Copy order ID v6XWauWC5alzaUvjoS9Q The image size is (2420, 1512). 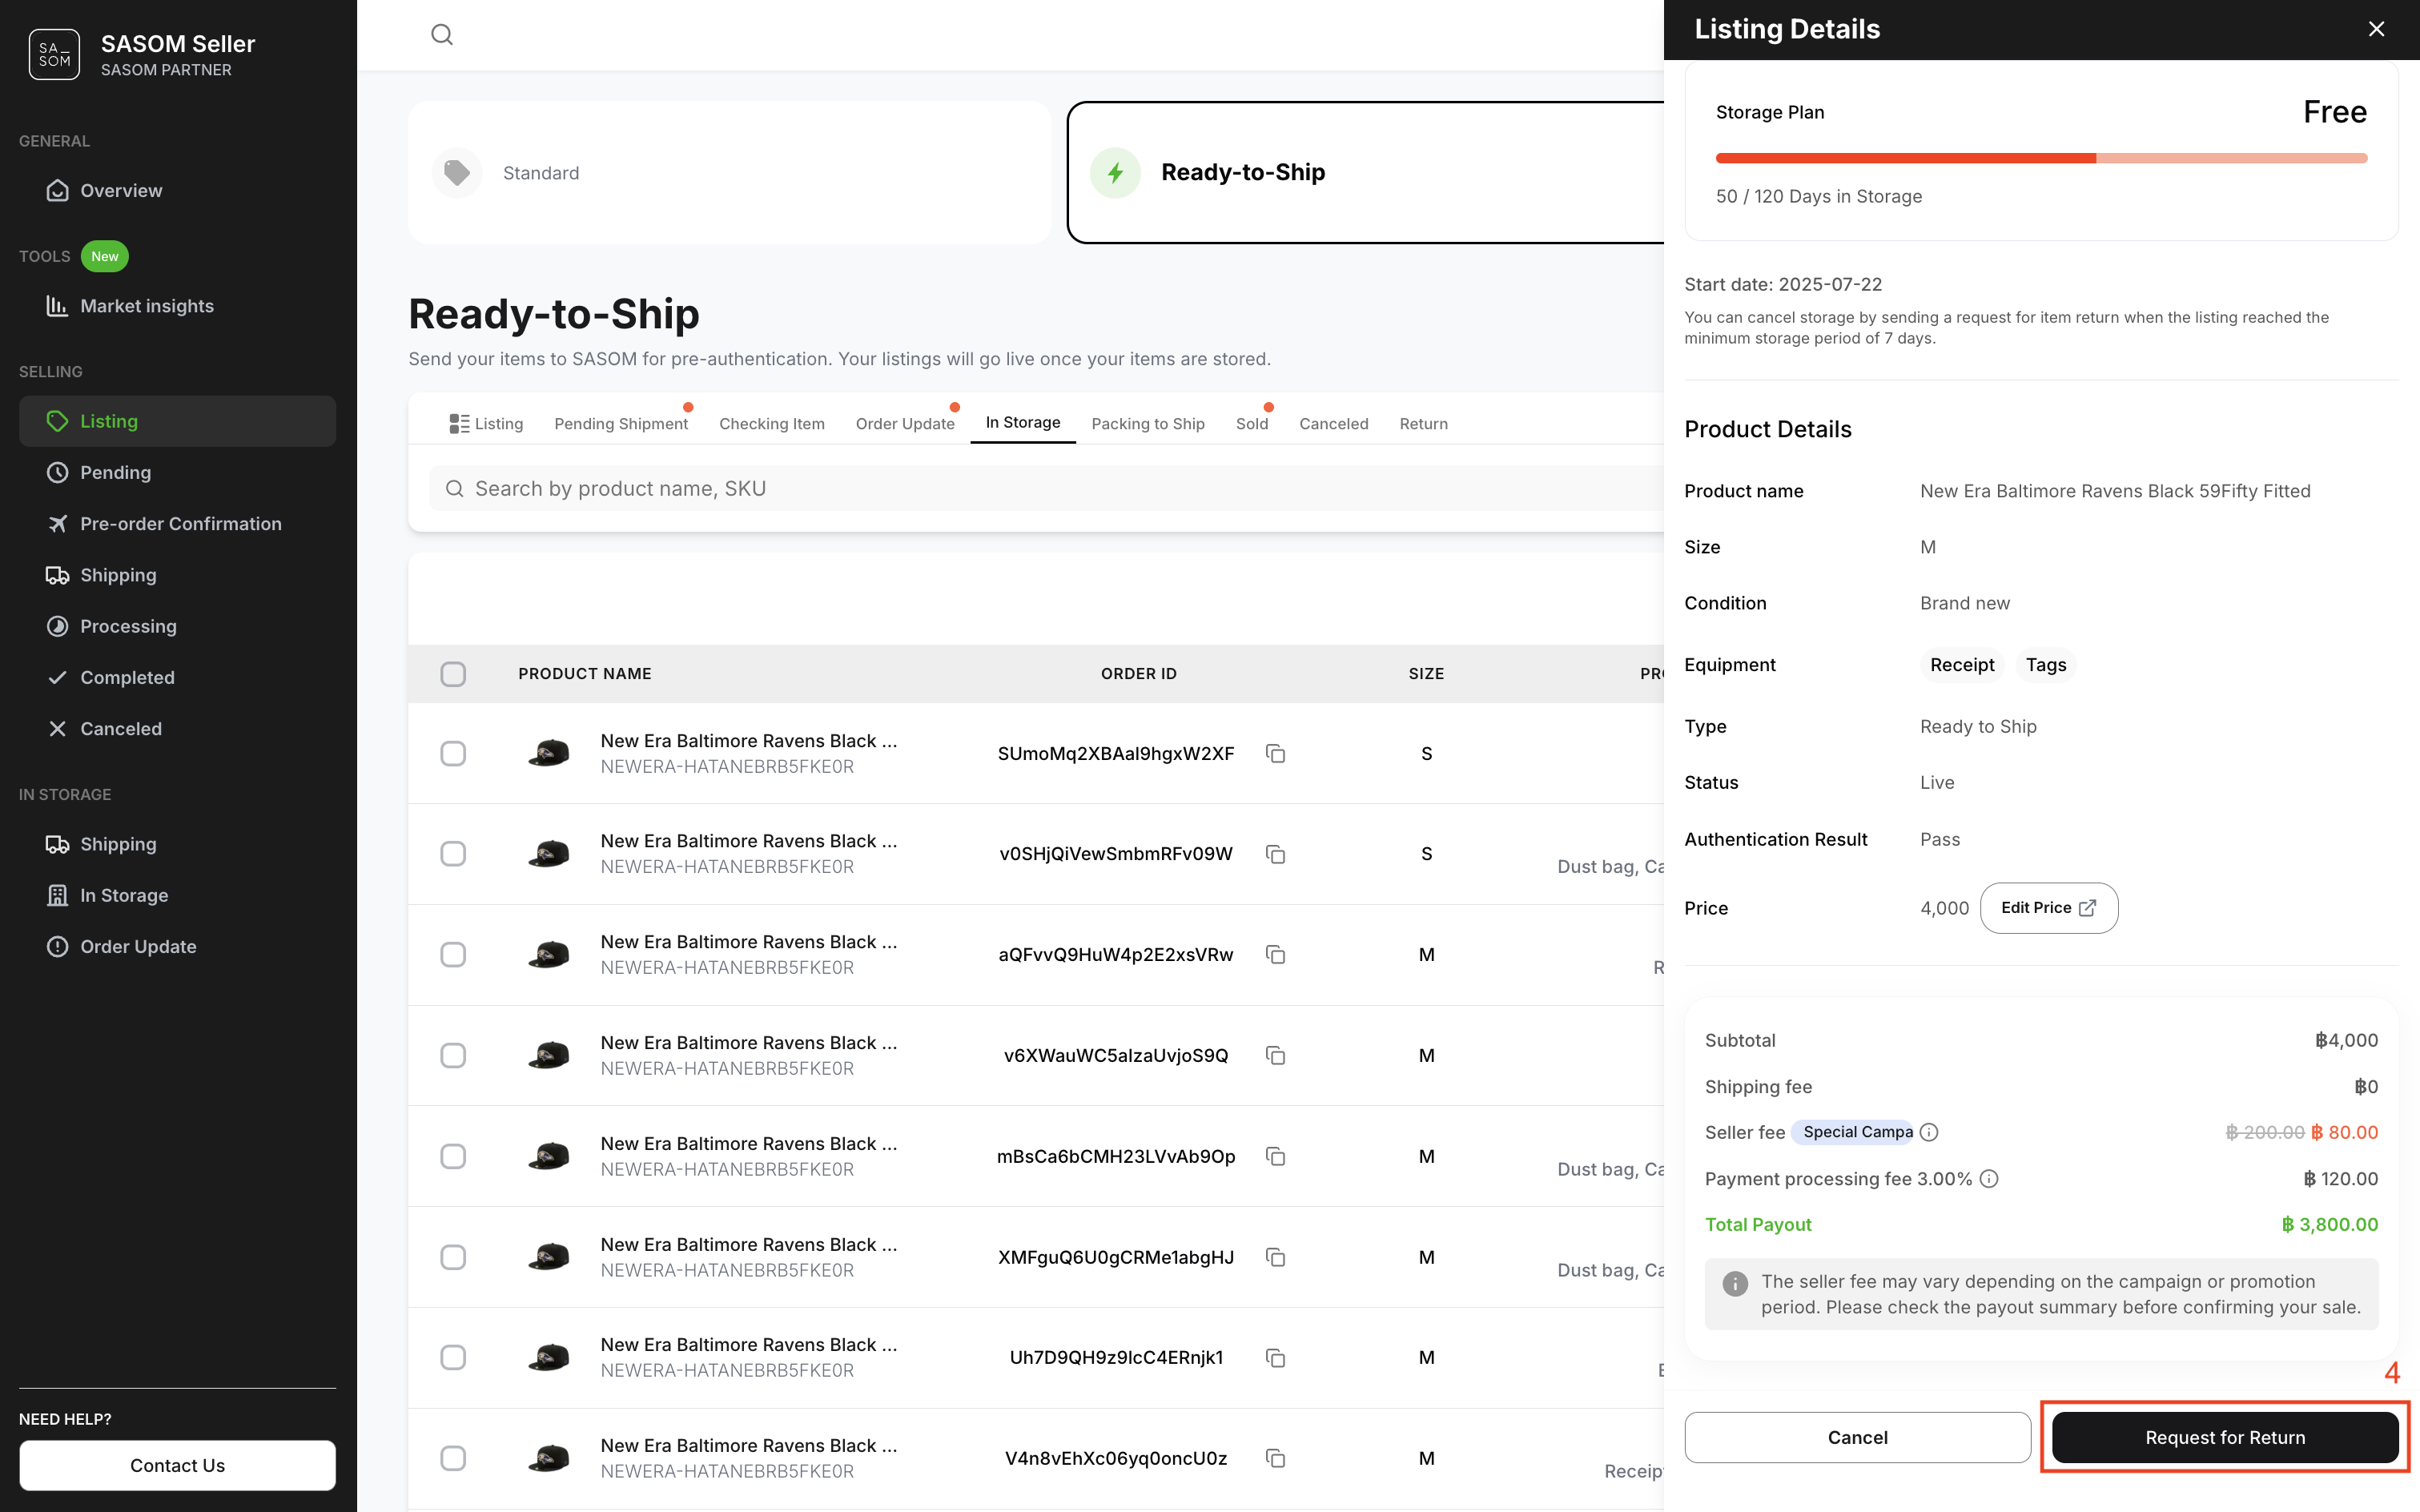point(1275,1055)
